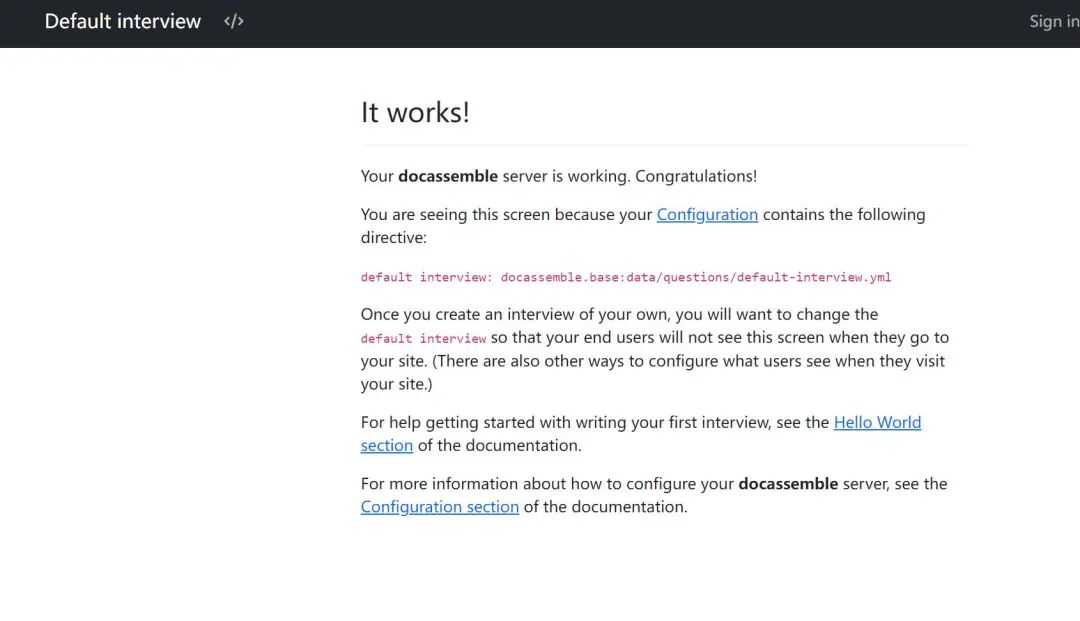This screenshot has height=621, width=1080.
Task: Click the default-interview.yml directive code line
Action: point(625,277)
